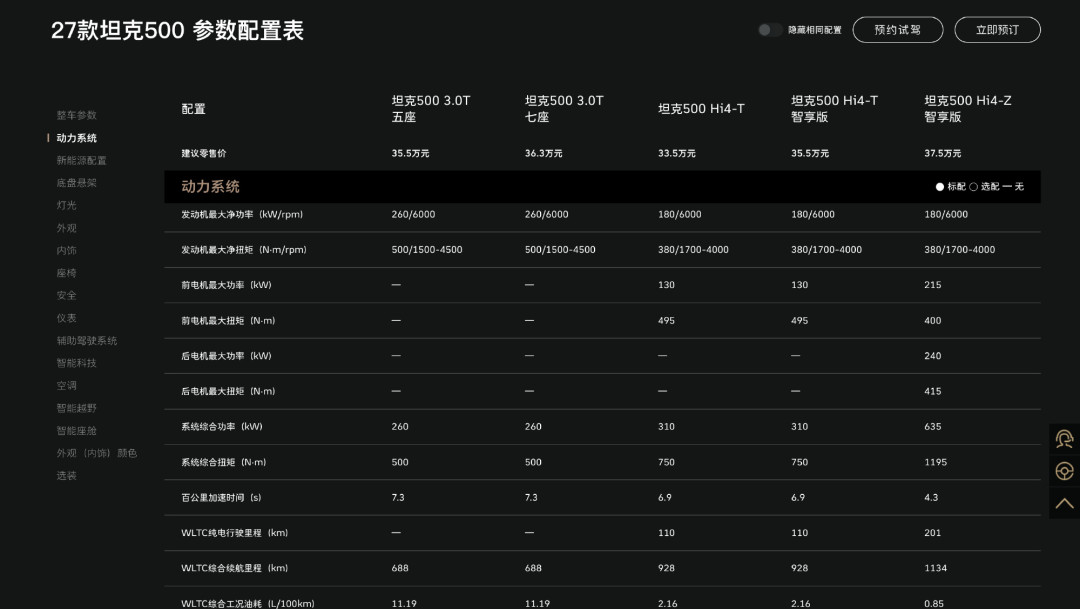Click the WLTC综合续航里程 (km) row label
Viewport: 1080px width, 609px height.
tap(234, 568)
